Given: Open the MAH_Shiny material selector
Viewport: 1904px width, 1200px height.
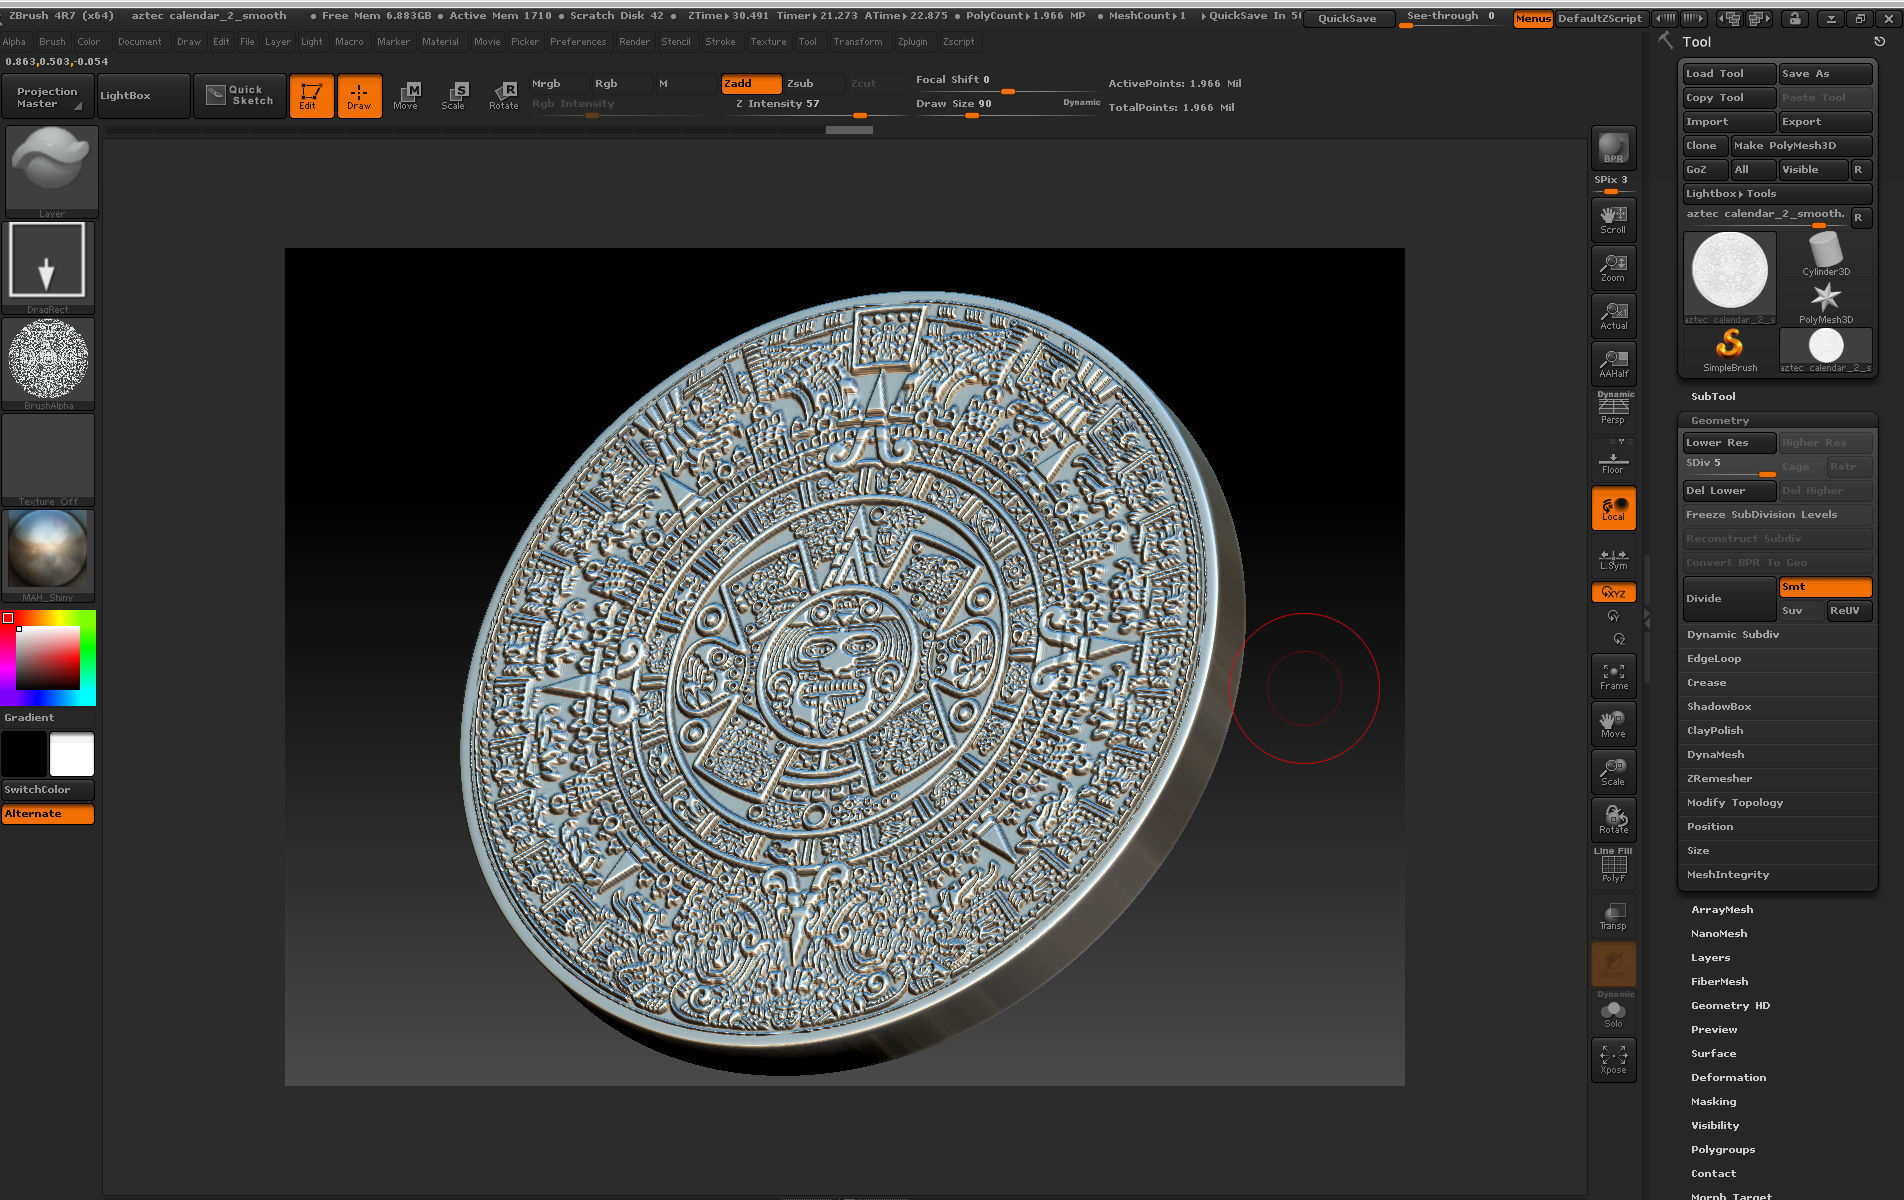Looking at the screenshot, I should tap(48, 555).
